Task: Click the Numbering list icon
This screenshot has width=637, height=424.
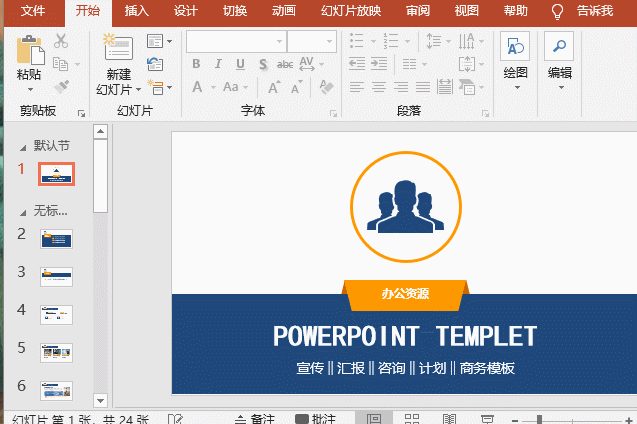Action: 391,41
